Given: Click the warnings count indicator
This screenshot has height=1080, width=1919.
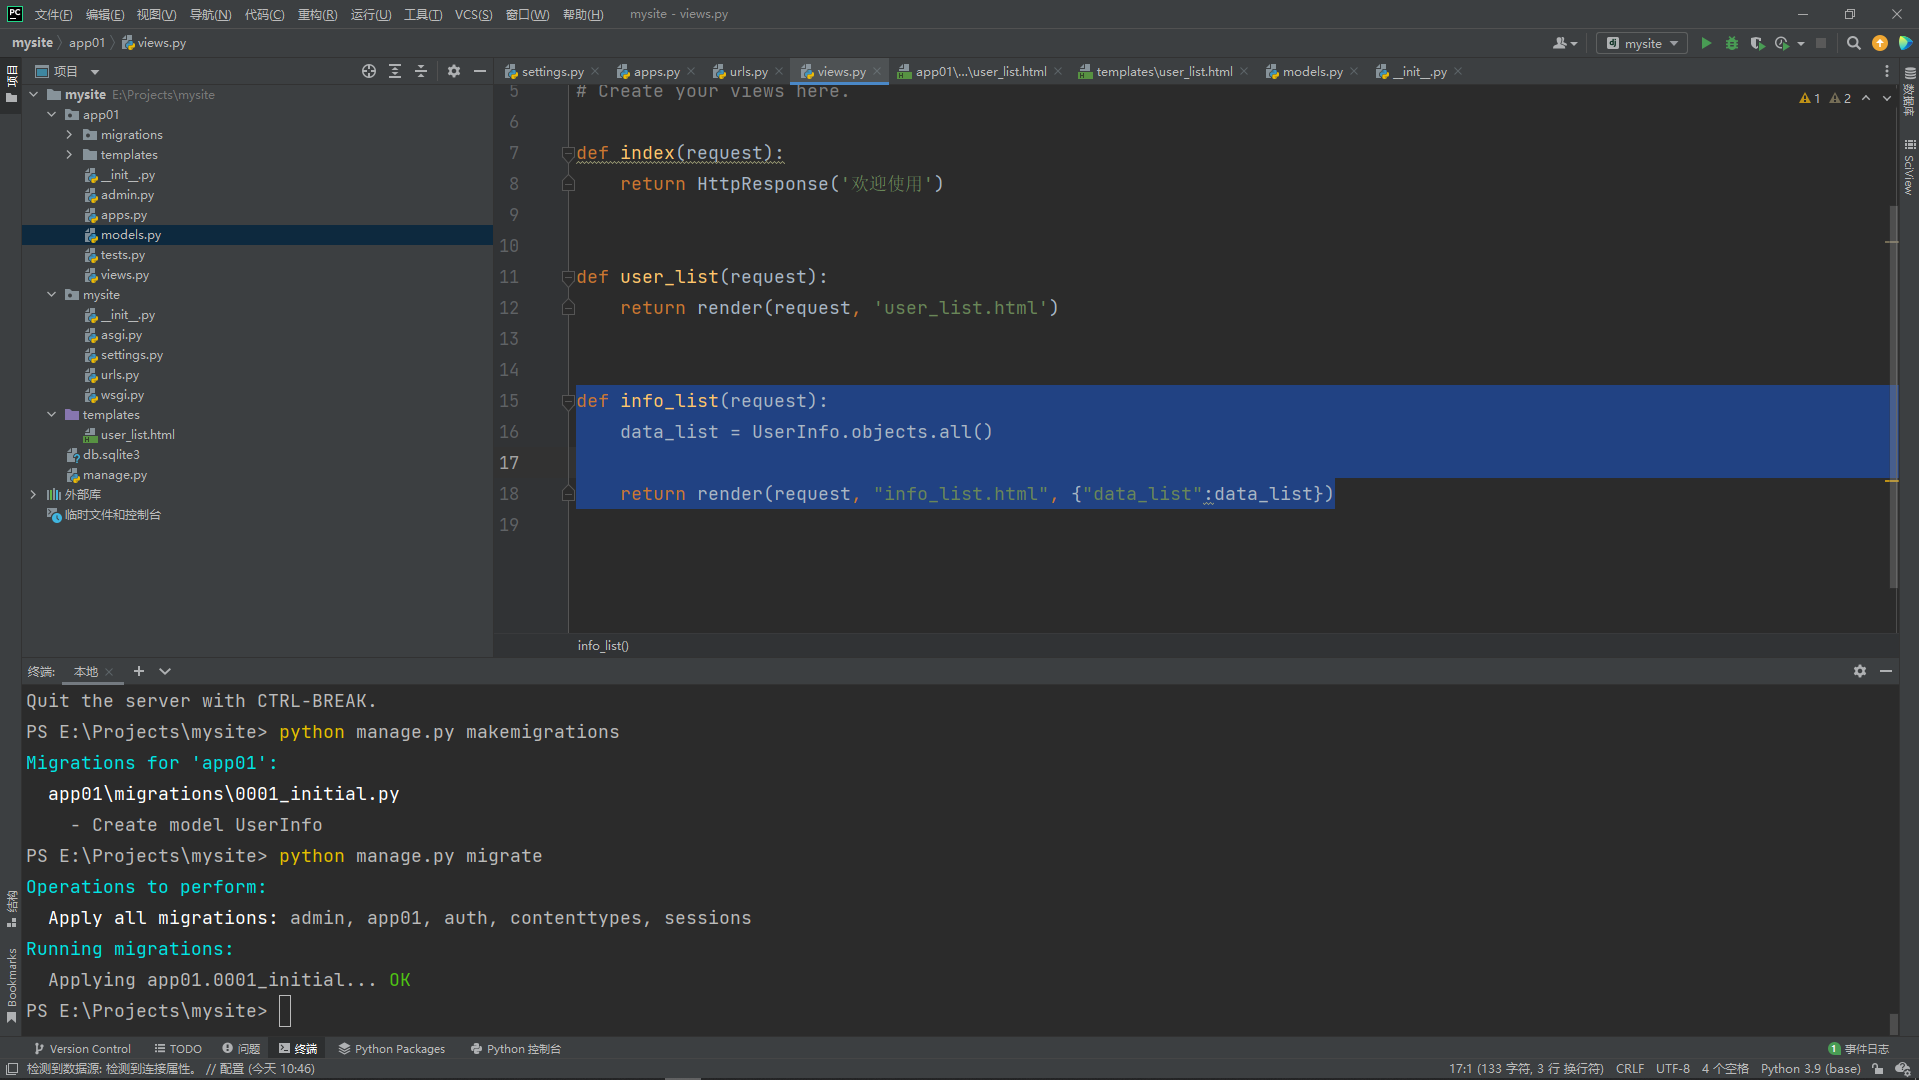Looking at the screenshot, I should [x=1825, y=98].
